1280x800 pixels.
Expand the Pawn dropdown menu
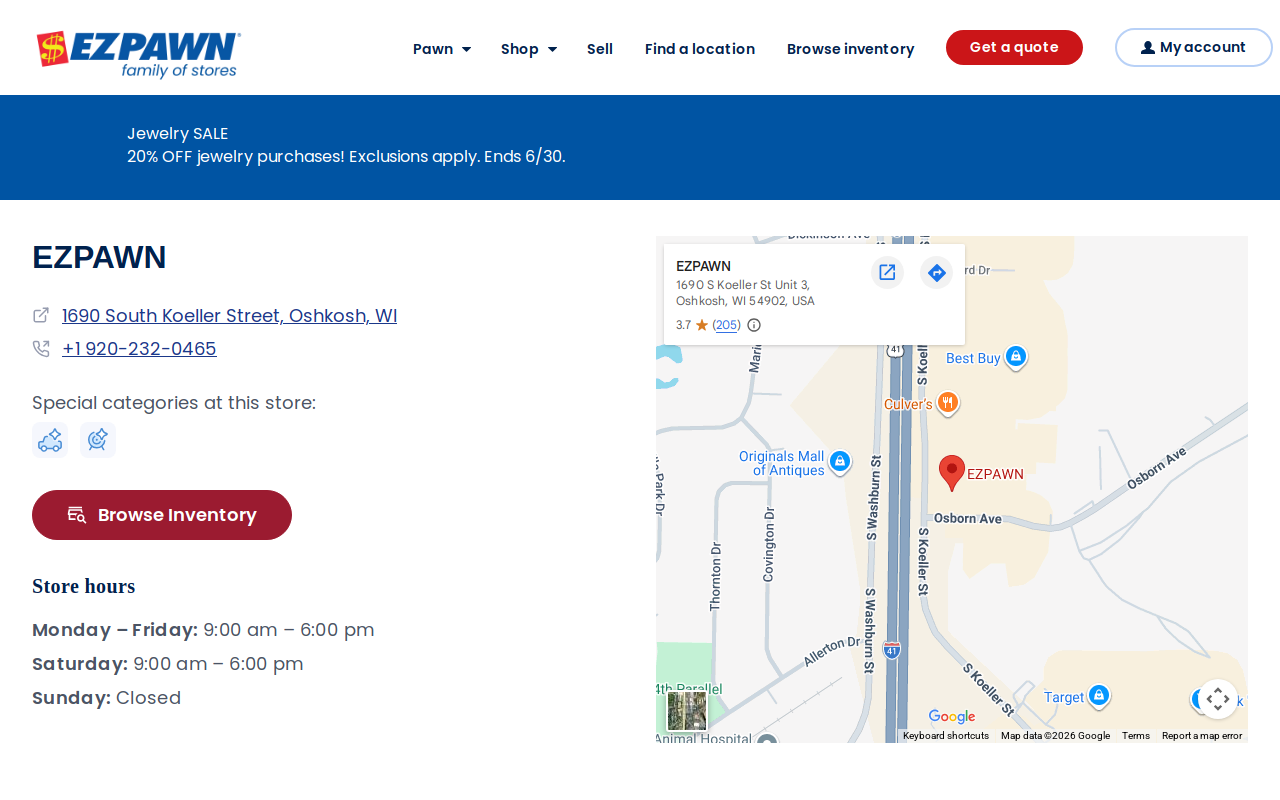442,48
